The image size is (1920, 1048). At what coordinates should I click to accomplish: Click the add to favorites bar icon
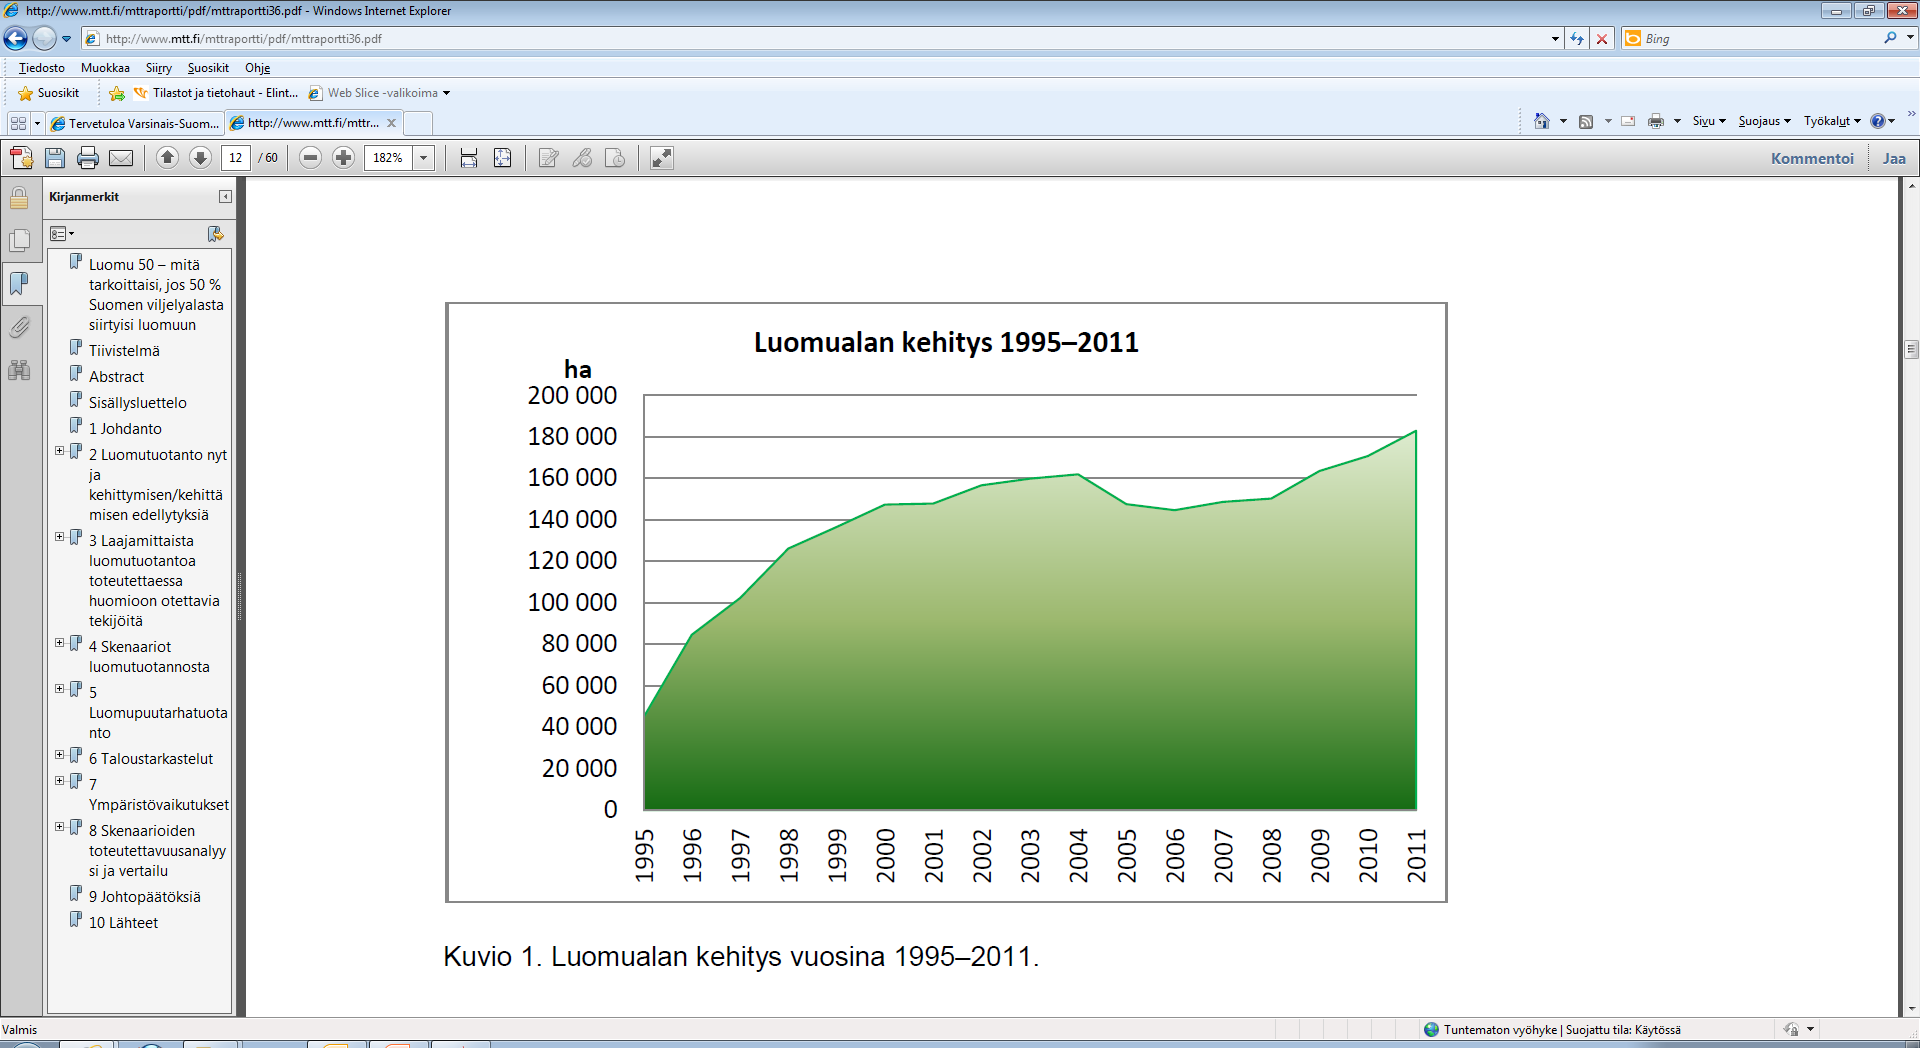117,93
